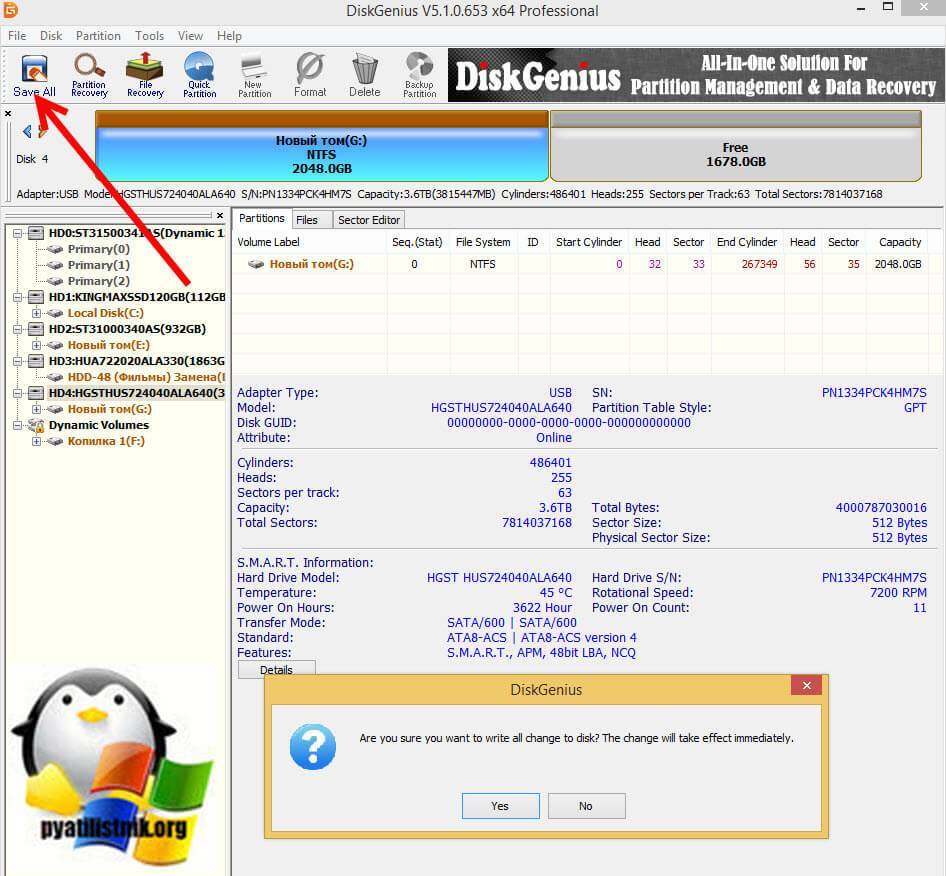Switch to the Sector Editor tab
946x876 pixels.
pyautogui.click(x=369, y=220)
